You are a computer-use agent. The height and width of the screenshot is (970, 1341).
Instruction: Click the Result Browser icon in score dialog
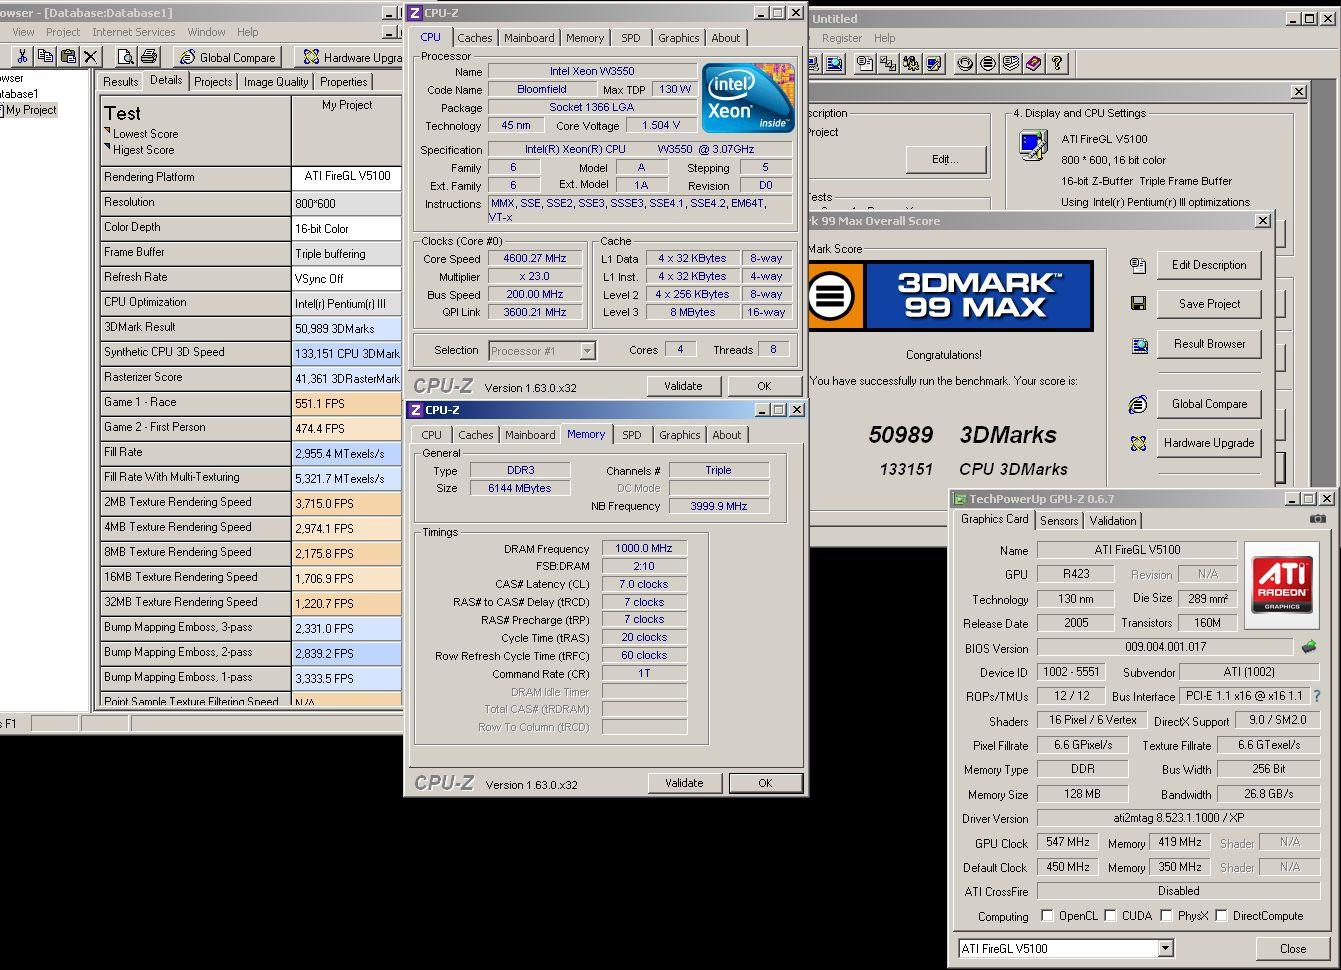point(1139,345)
